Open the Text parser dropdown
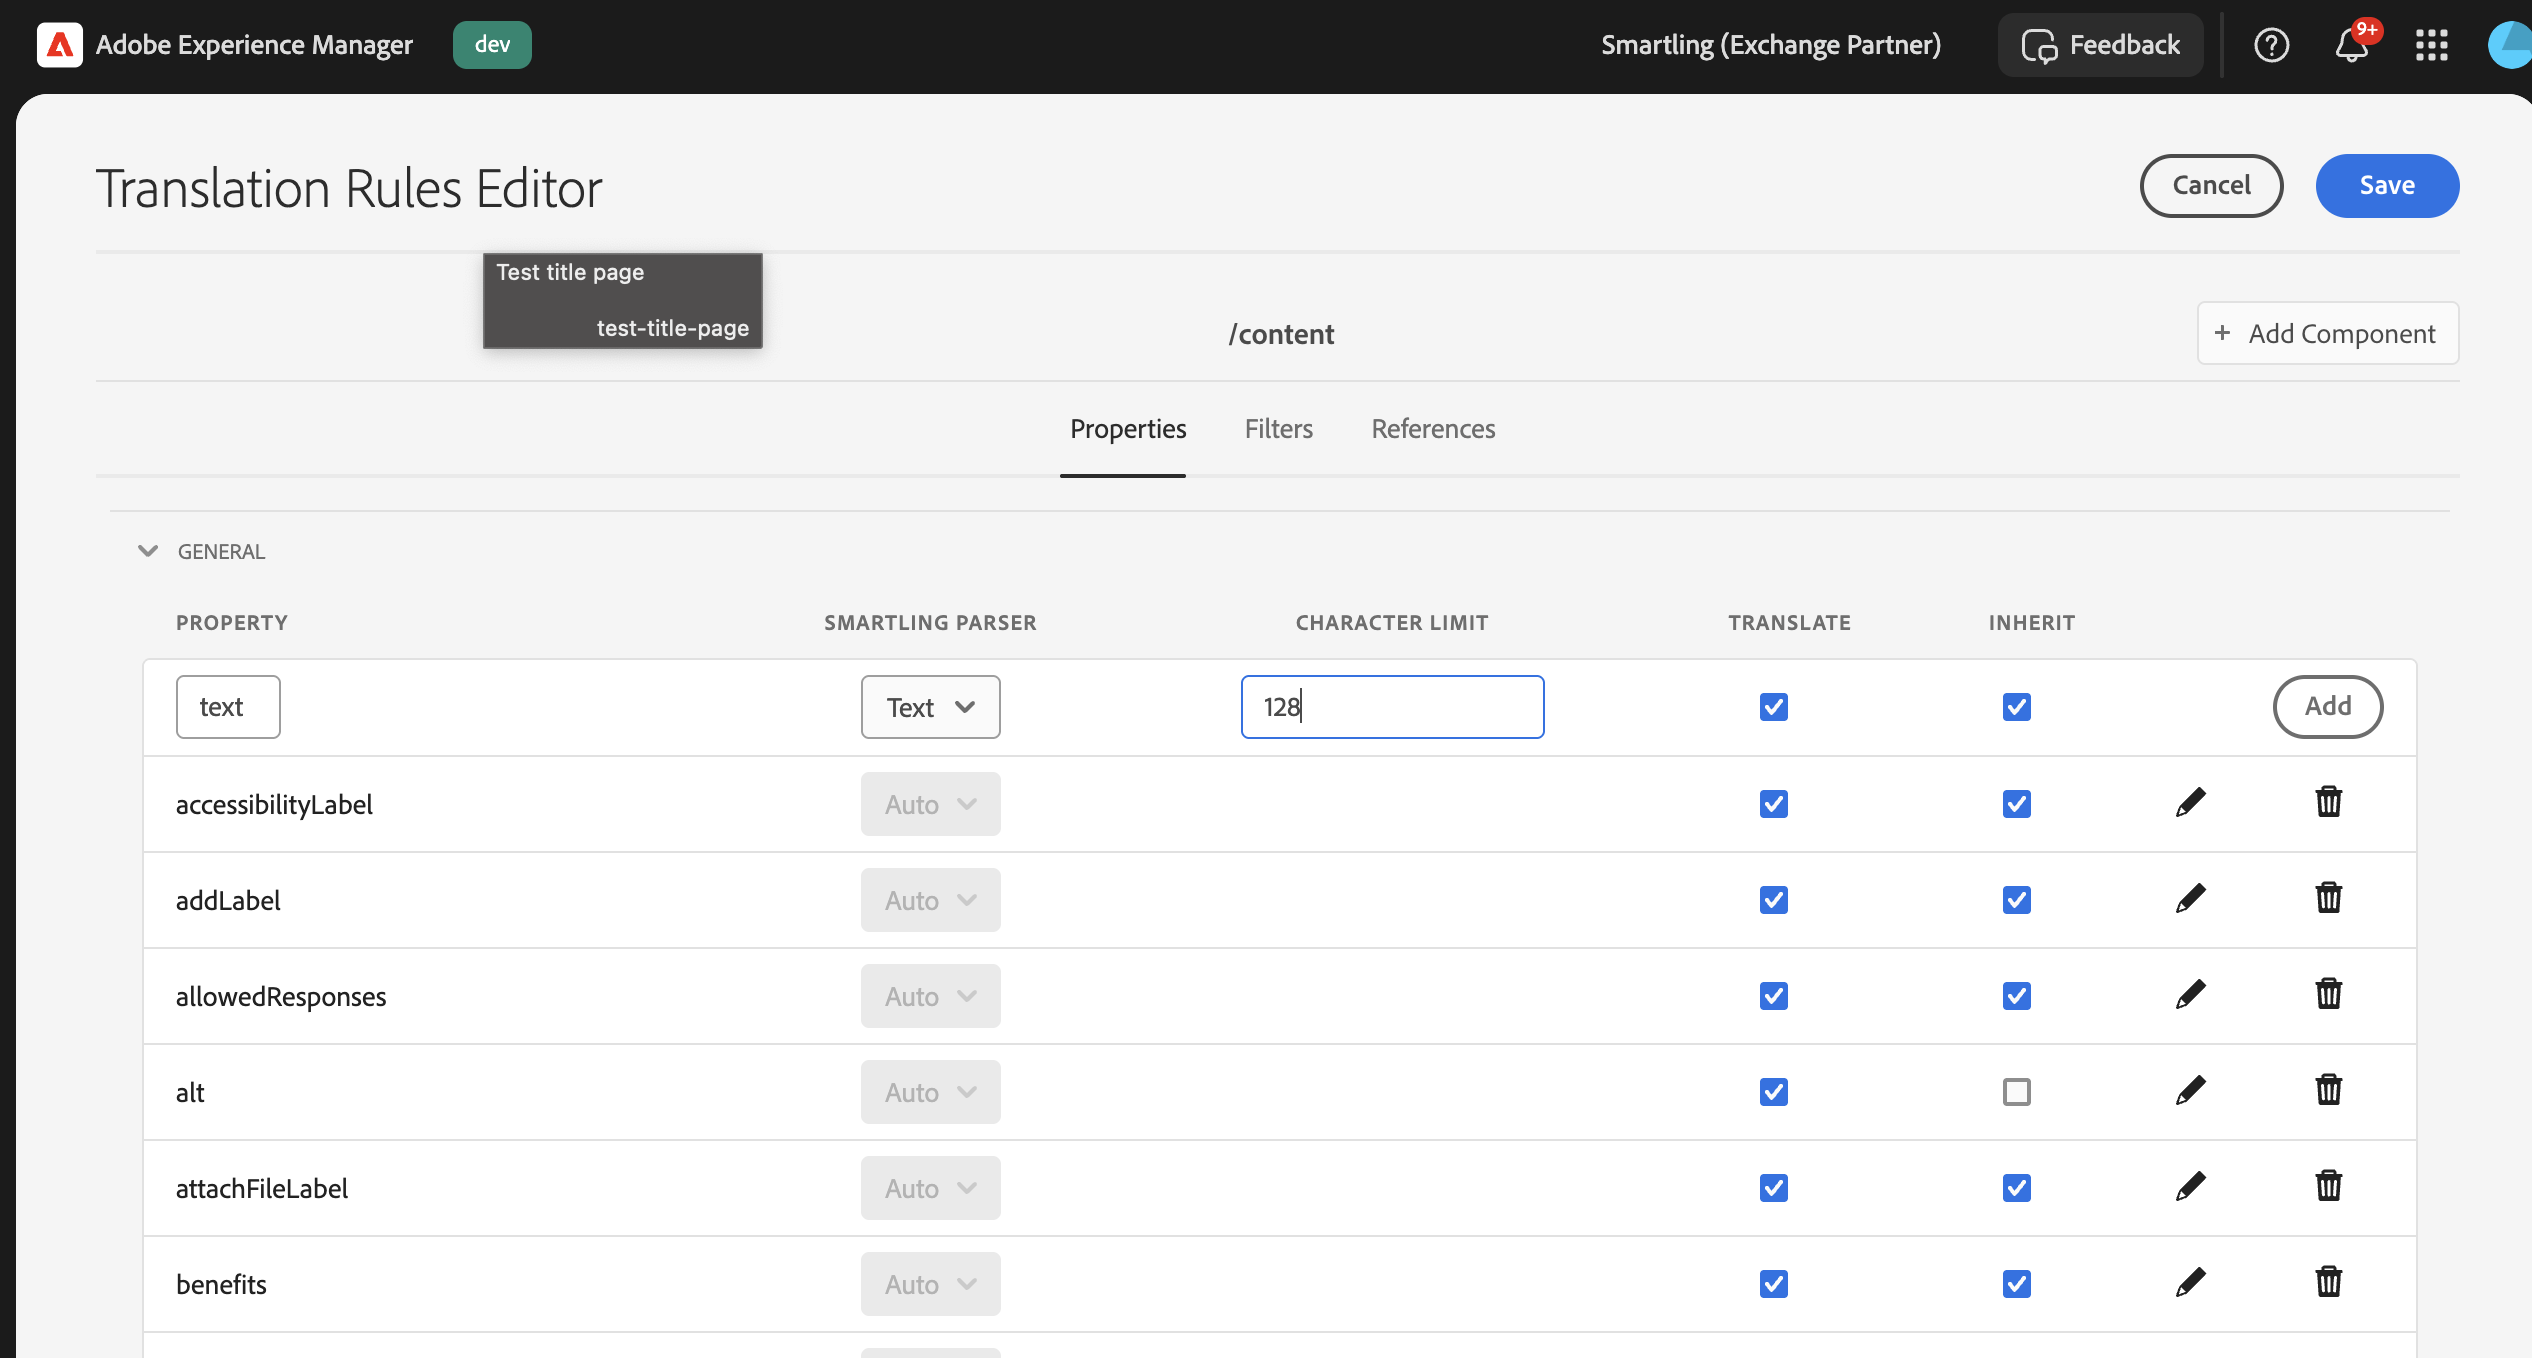 [930, 707]
